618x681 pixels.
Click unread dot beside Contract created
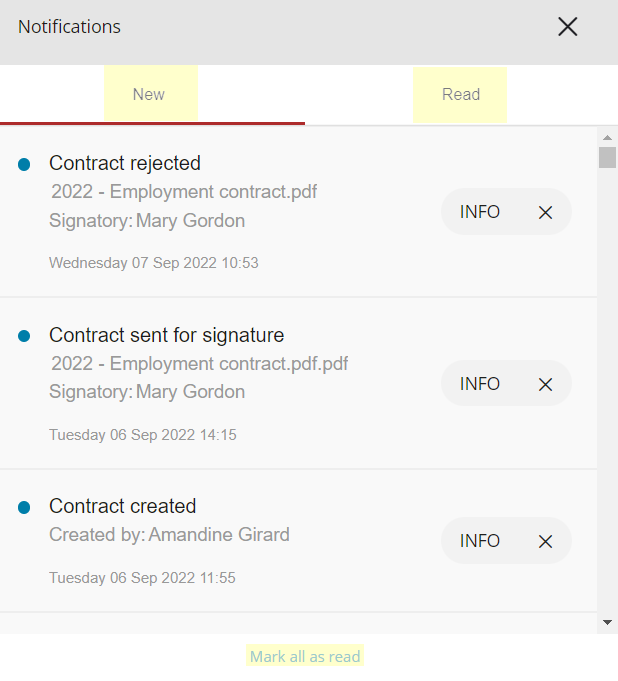pos(24,507)
